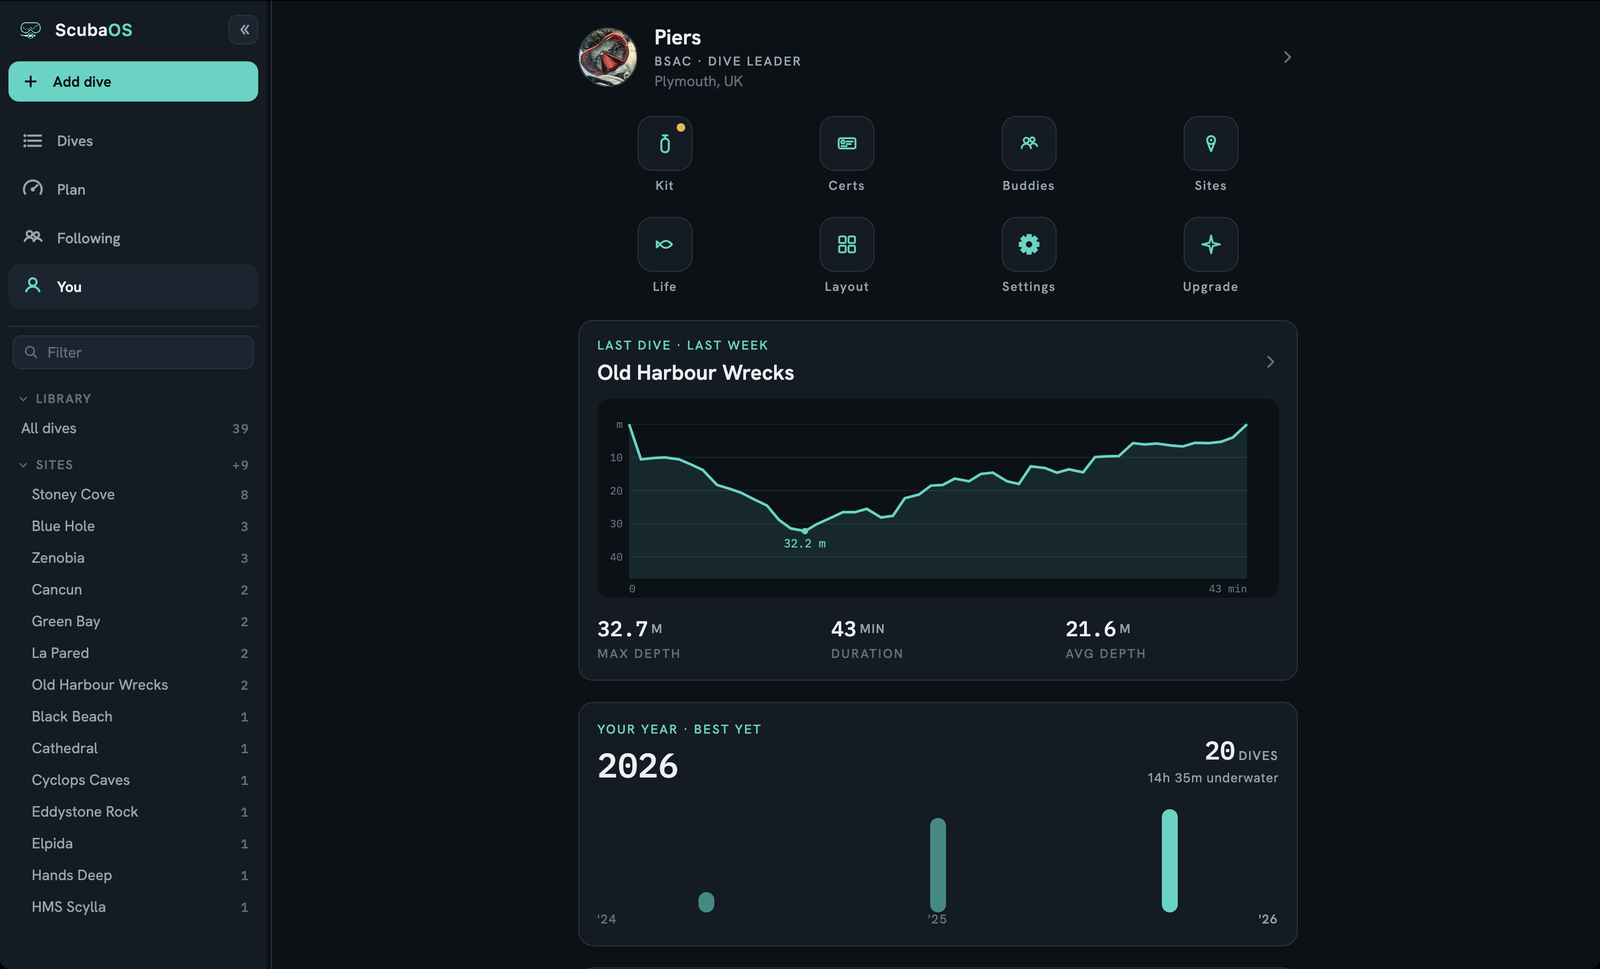
Task: Click the Piers profile avatar
Action: tap(608, 57)
